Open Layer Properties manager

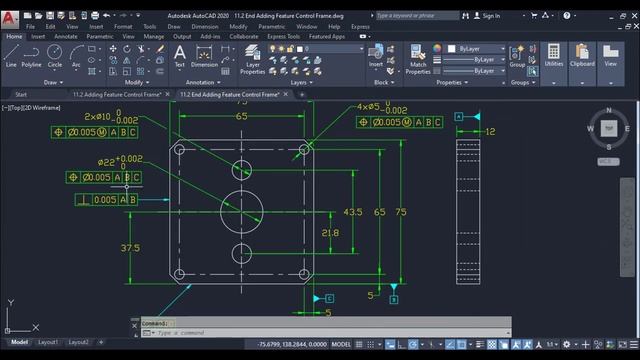pyautogui.click(x=253, y=60)
